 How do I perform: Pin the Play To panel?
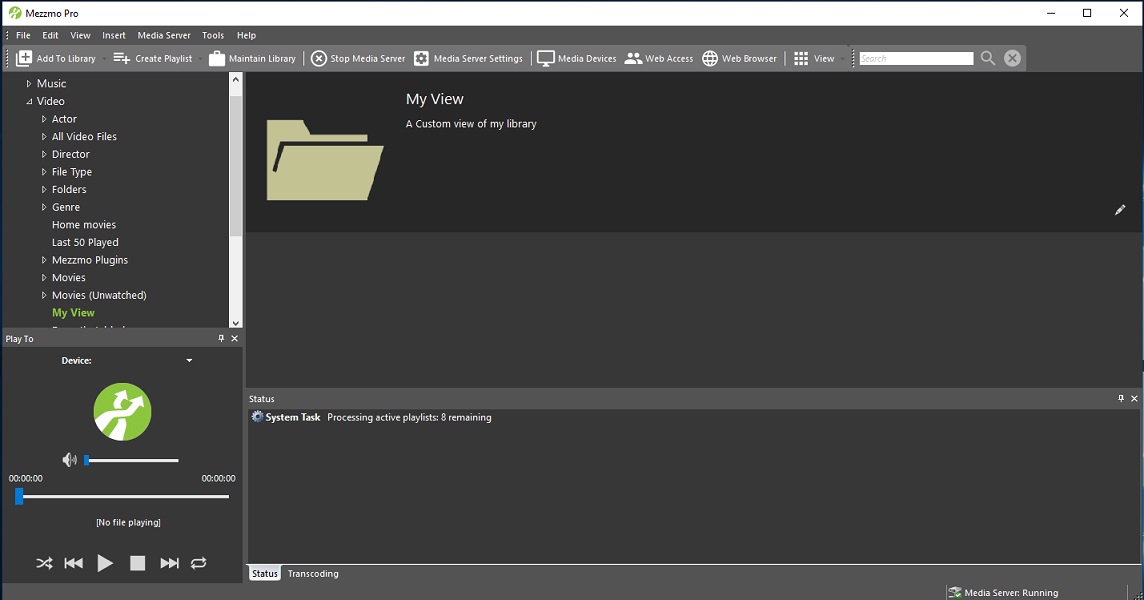221,339
